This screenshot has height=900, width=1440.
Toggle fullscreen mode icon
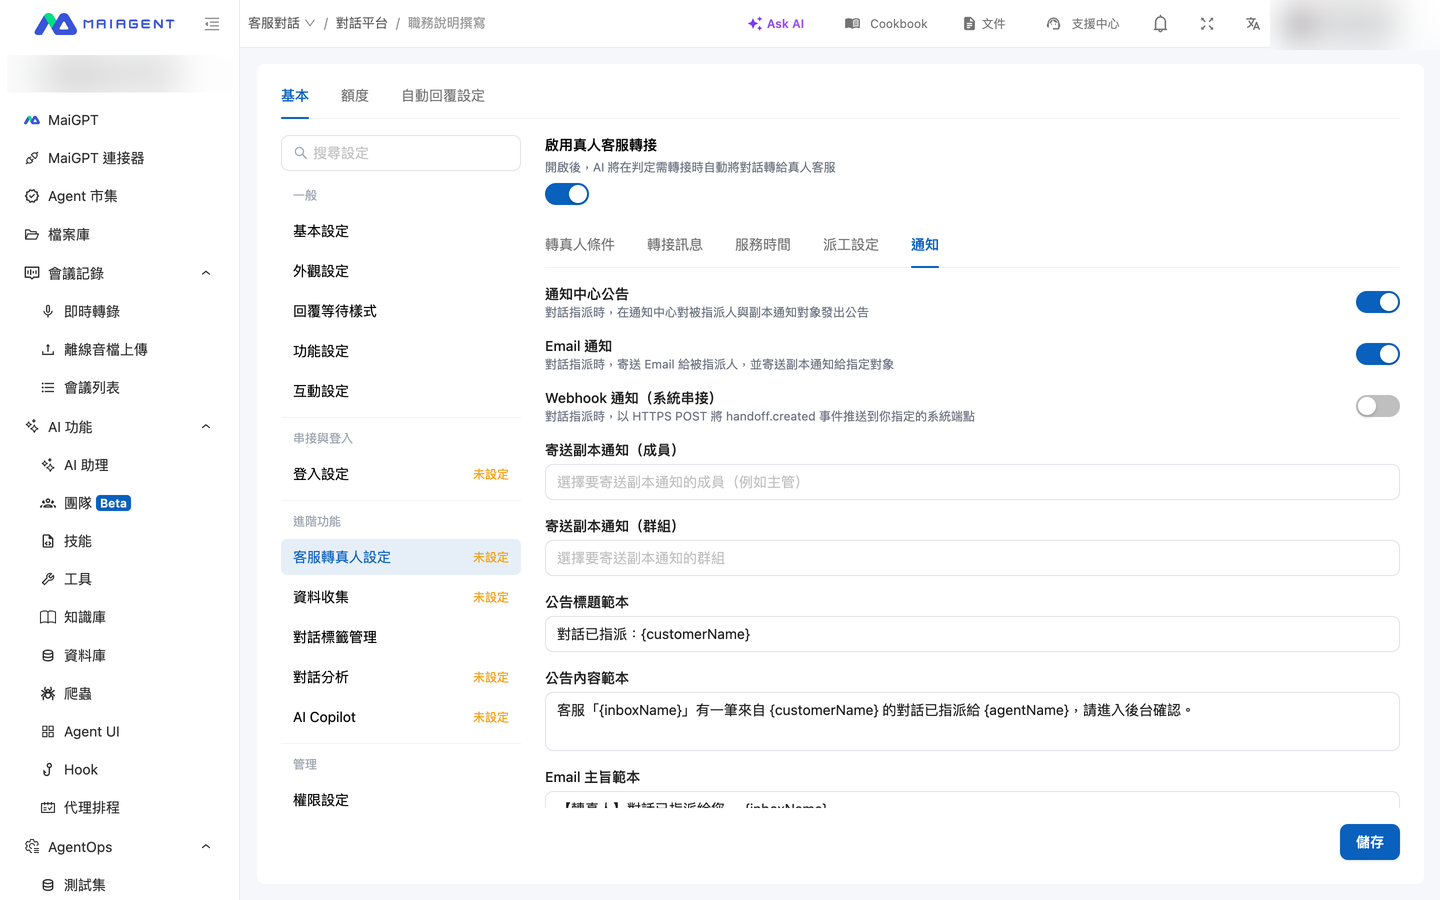1207,24
